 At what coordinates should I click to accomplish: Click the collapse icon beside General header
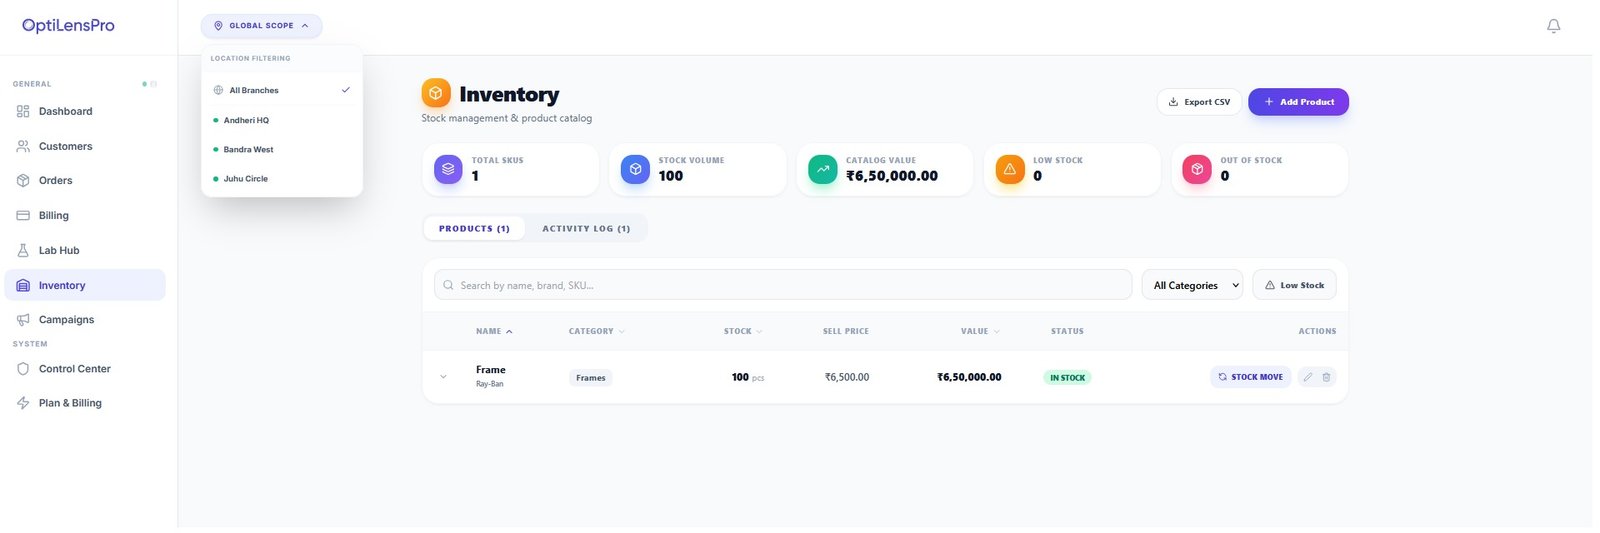coord(153,84)
